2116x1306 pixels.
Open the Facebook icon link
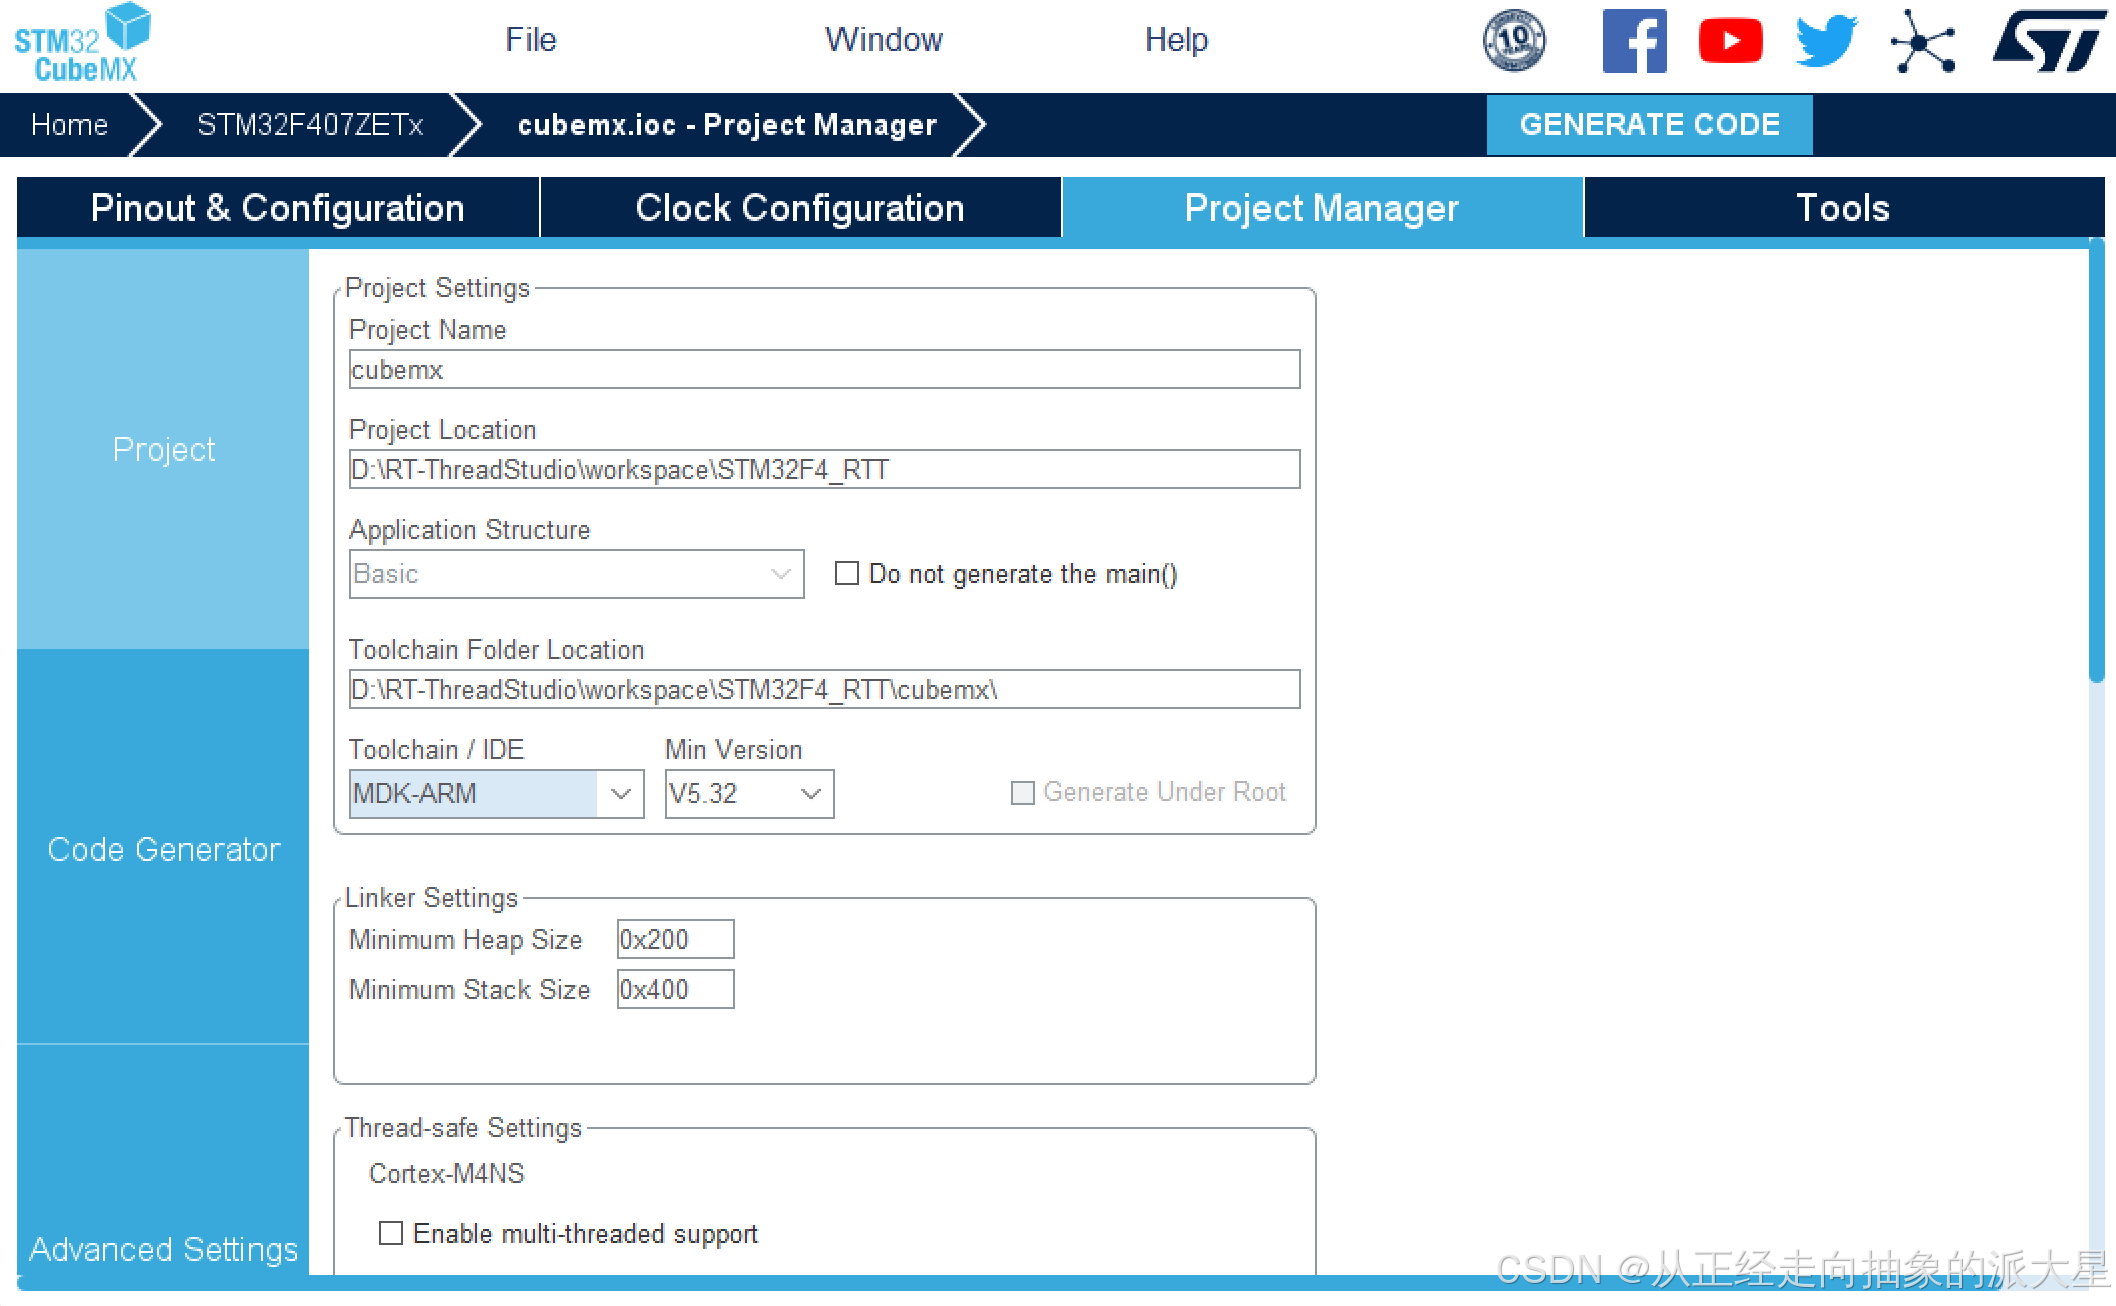pyautogui.click(x=1634, y=41)
